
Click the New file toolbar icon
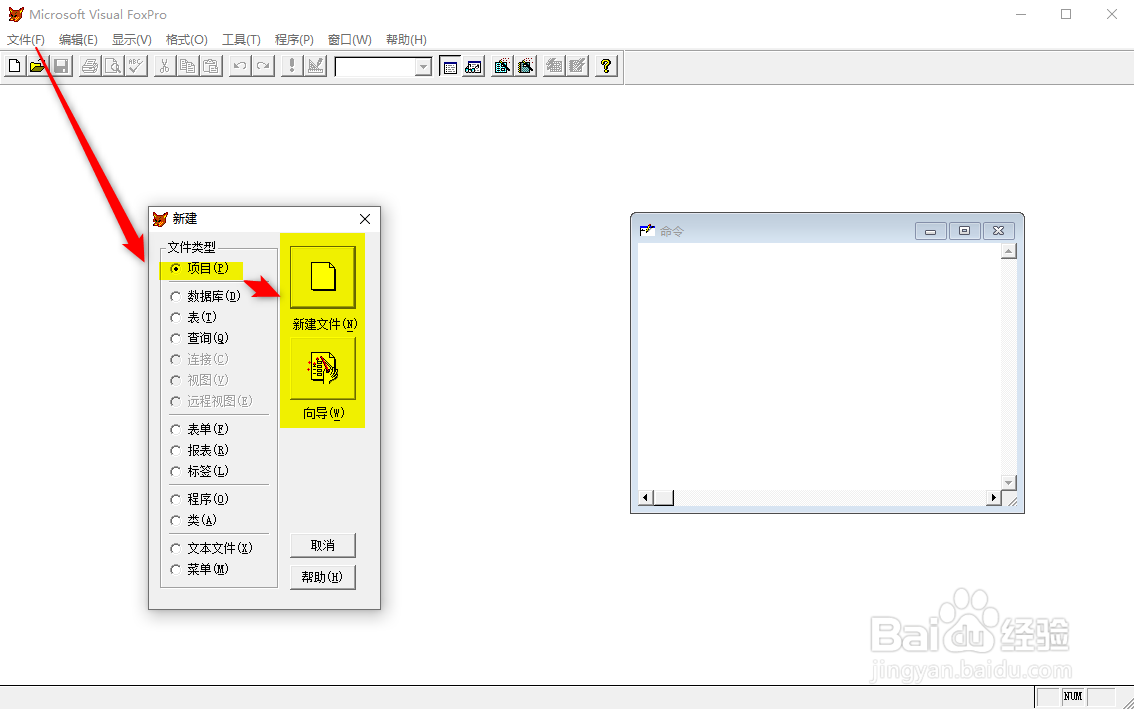pos(14,67)
